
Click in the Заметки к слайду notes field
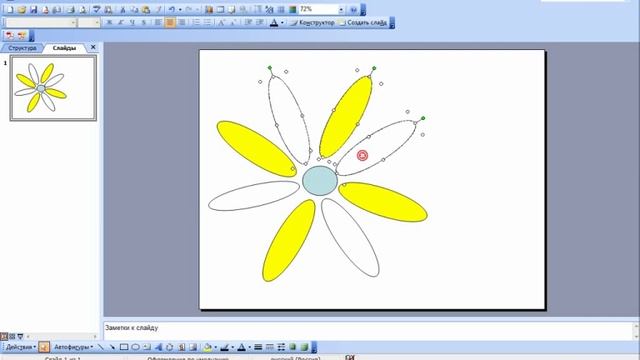pyautogui.click(x=369, y=331)
